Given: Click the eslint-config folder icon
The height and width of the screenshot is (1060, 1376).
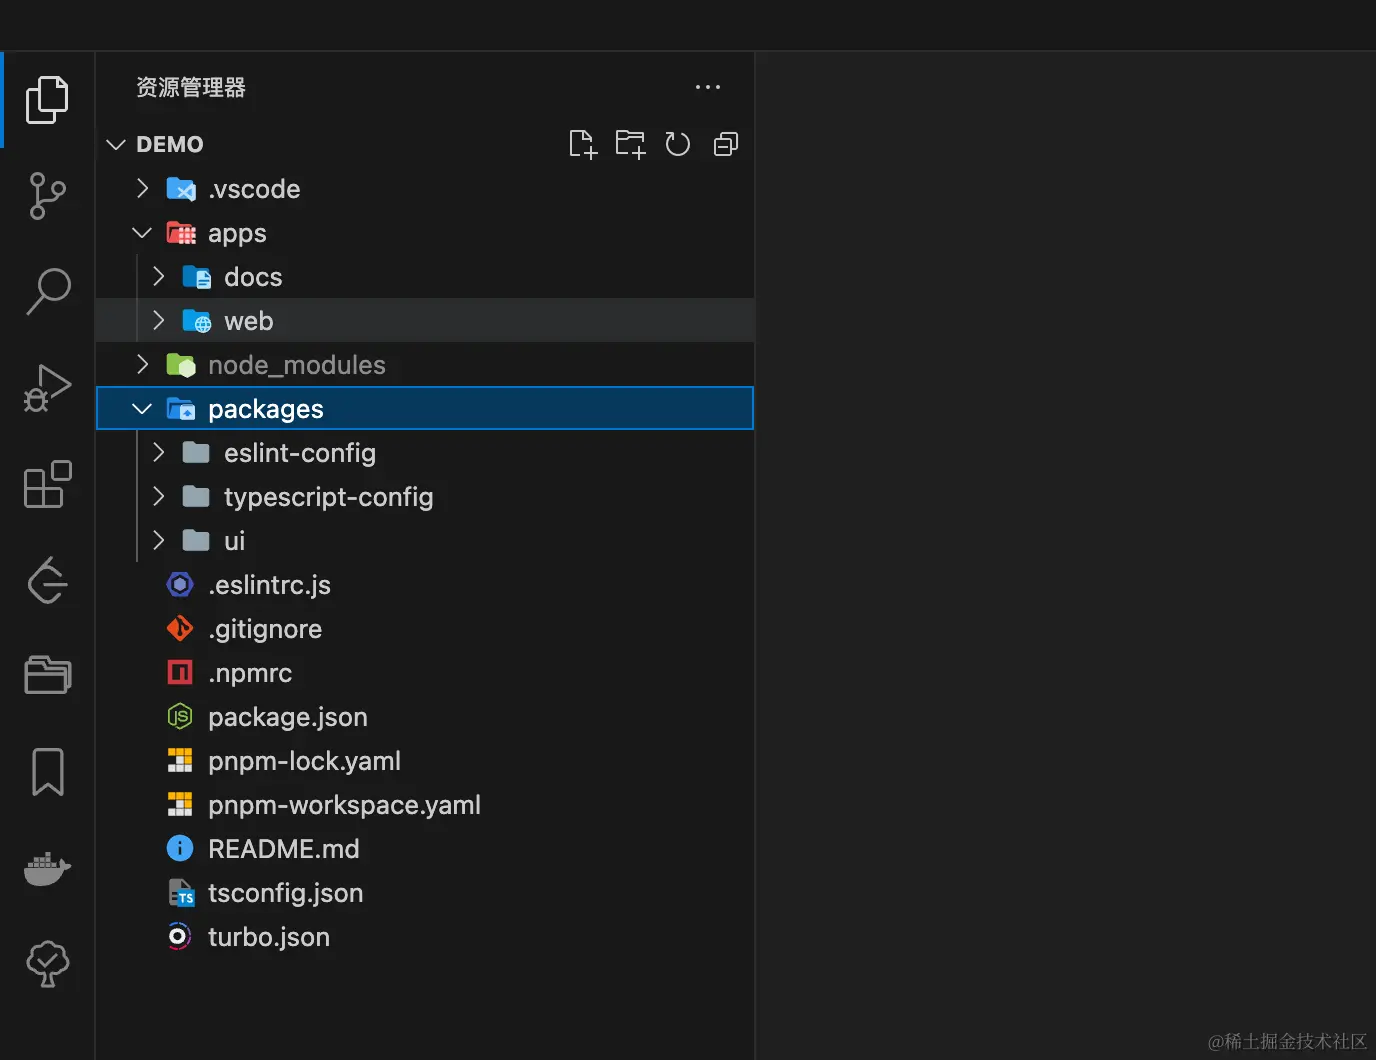Looking at the screenshot, I should click(196, 453).
